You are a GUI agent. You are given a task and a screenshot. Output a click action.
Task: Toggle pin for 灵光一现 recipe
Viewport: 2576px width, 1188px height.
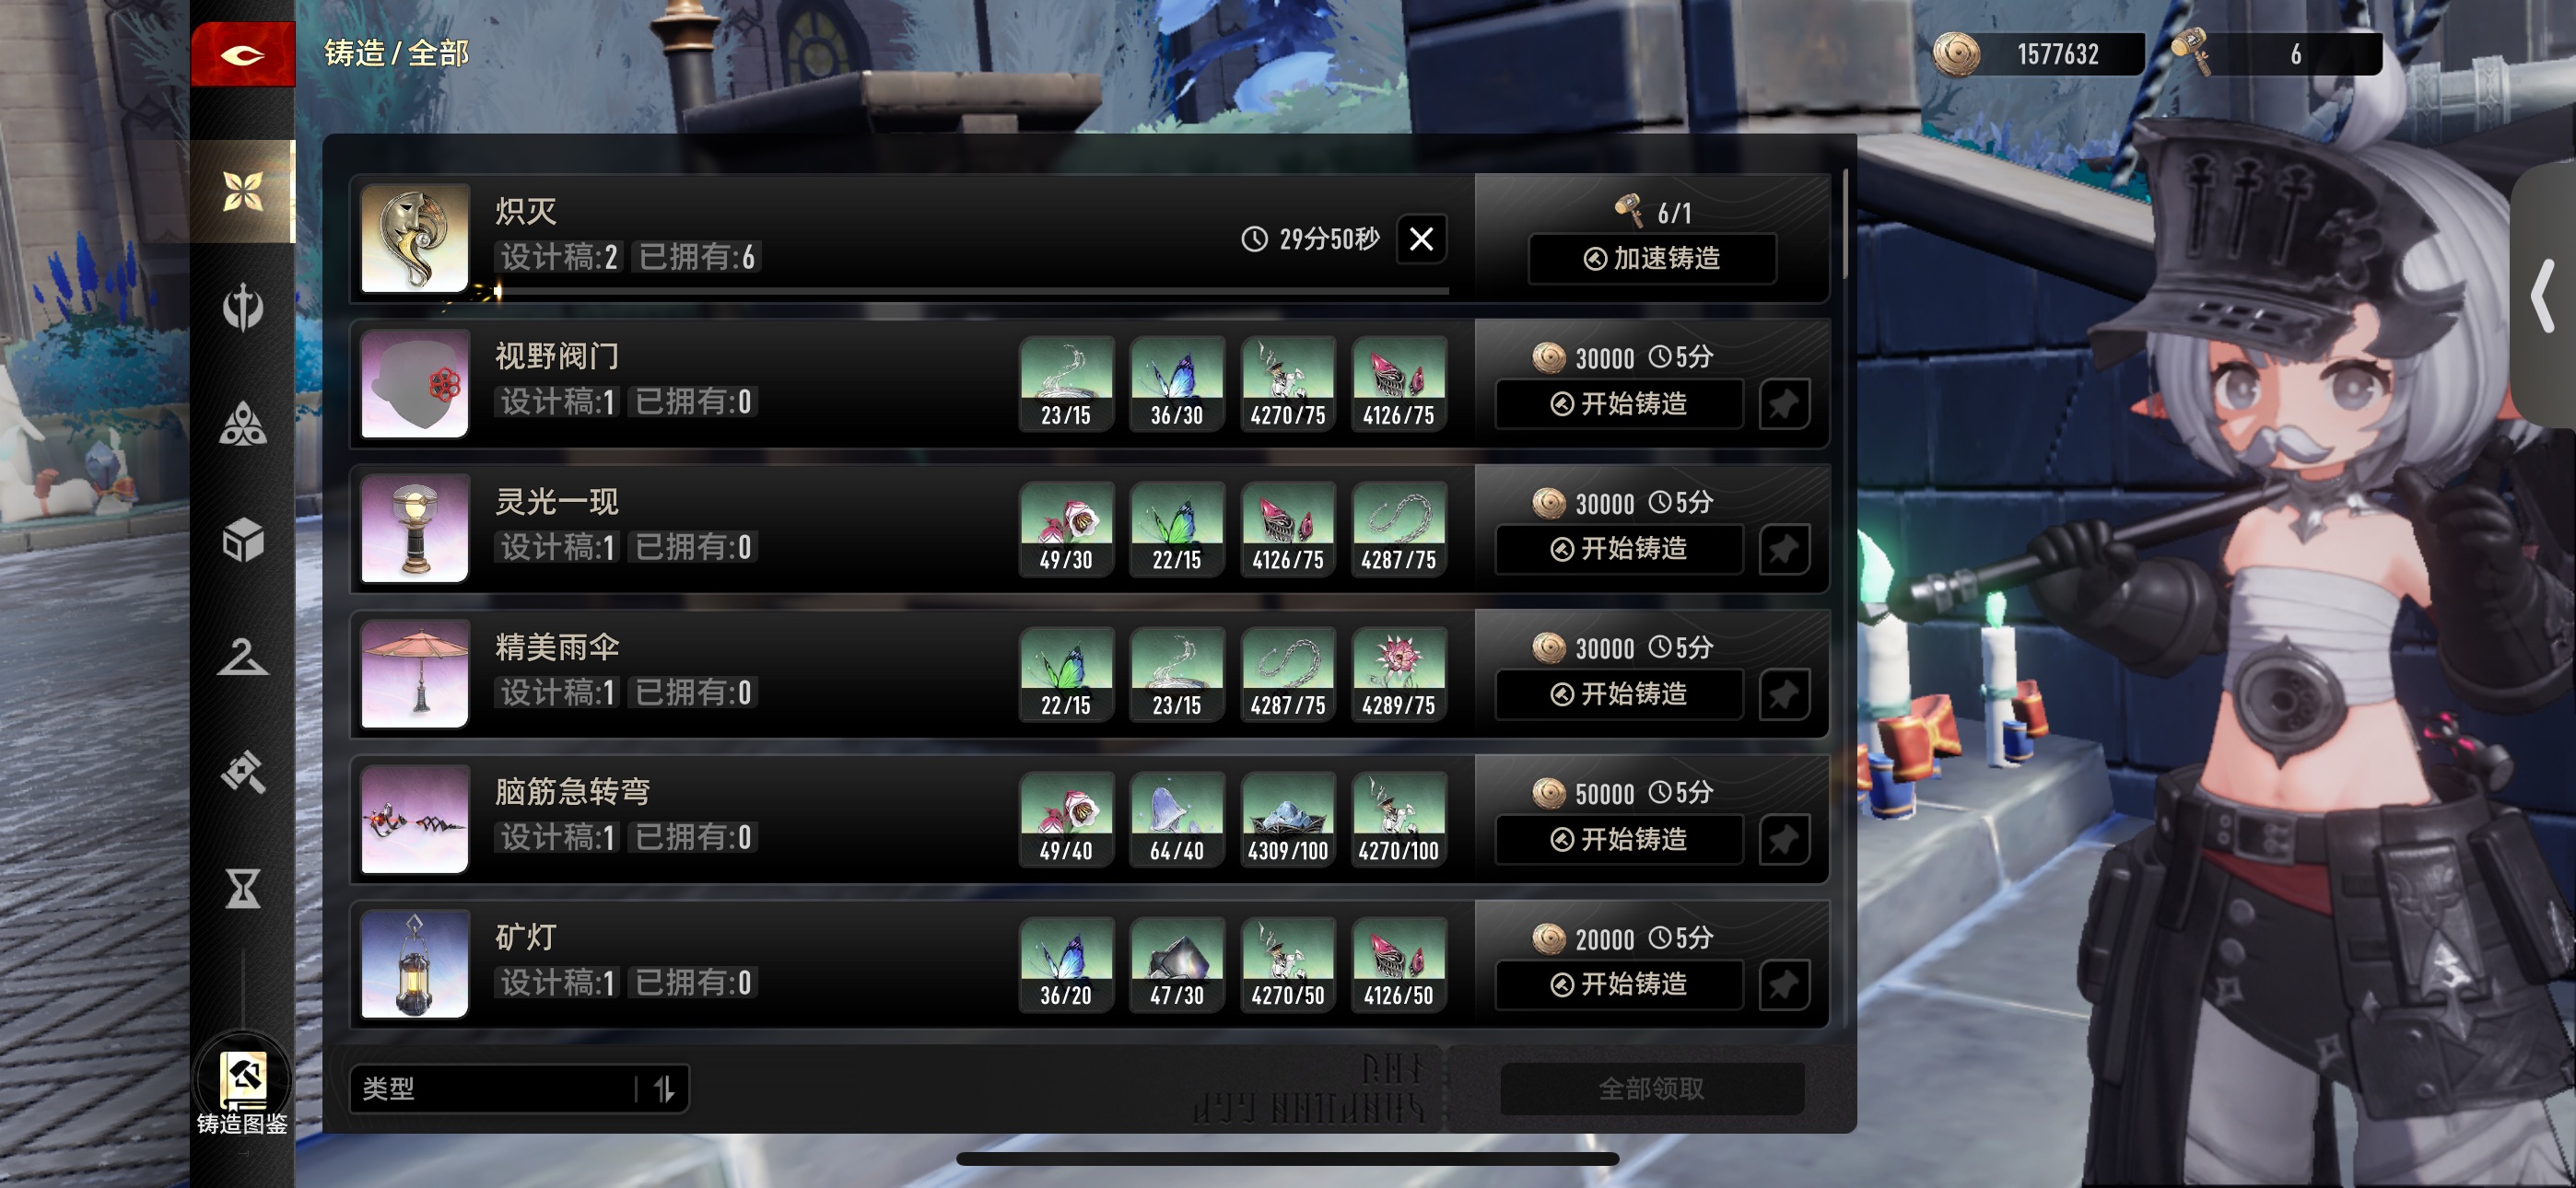click(x=1784, y=549)
